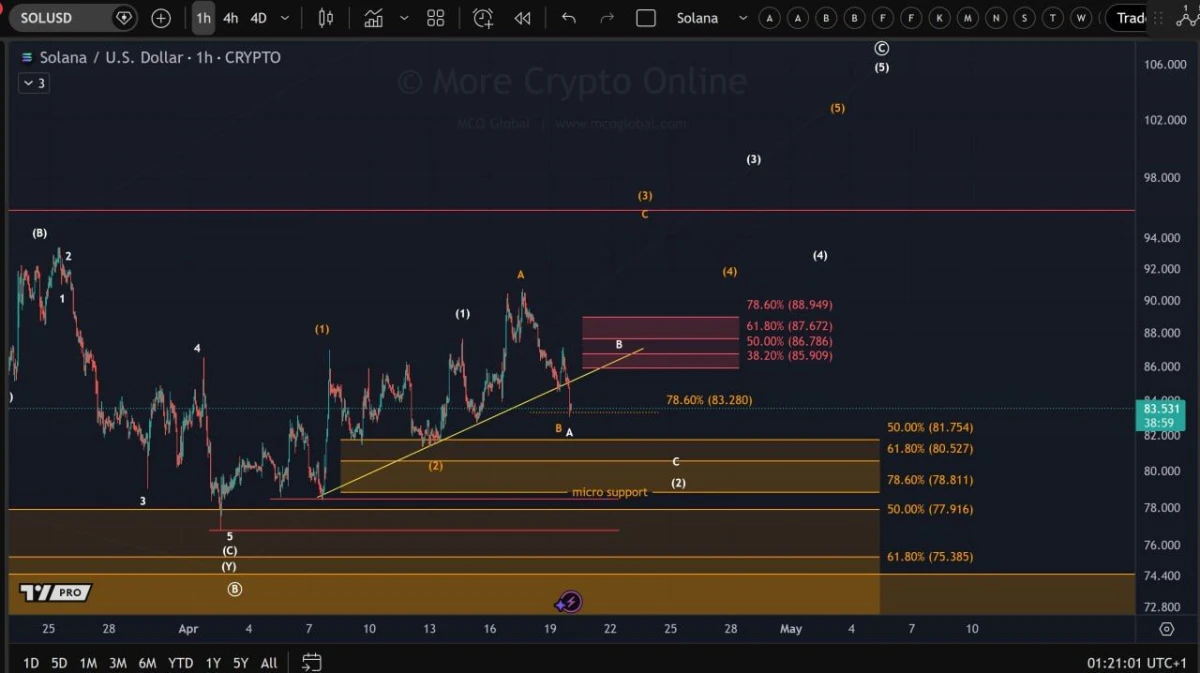1200x673 pixels.
Task: Expand the timeframe interval dropdown
Action: coord(285,18)
